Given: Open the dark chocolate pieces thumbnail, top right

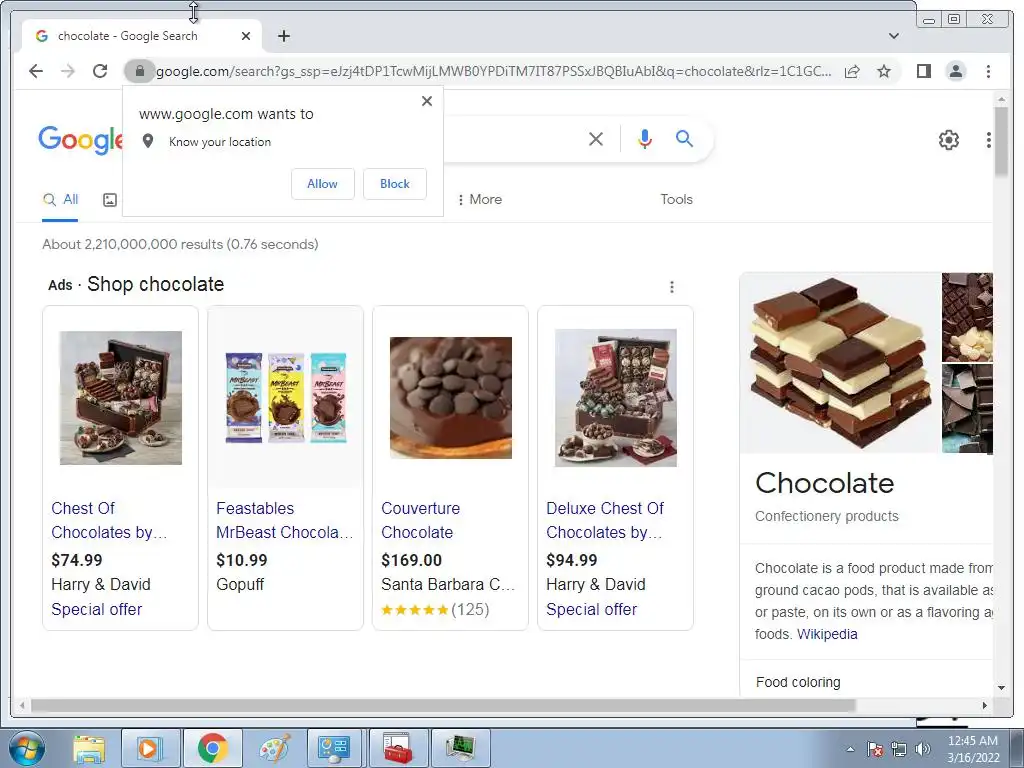Looking at the screenshot, I should pyautogui.click(x=967, y=317).
